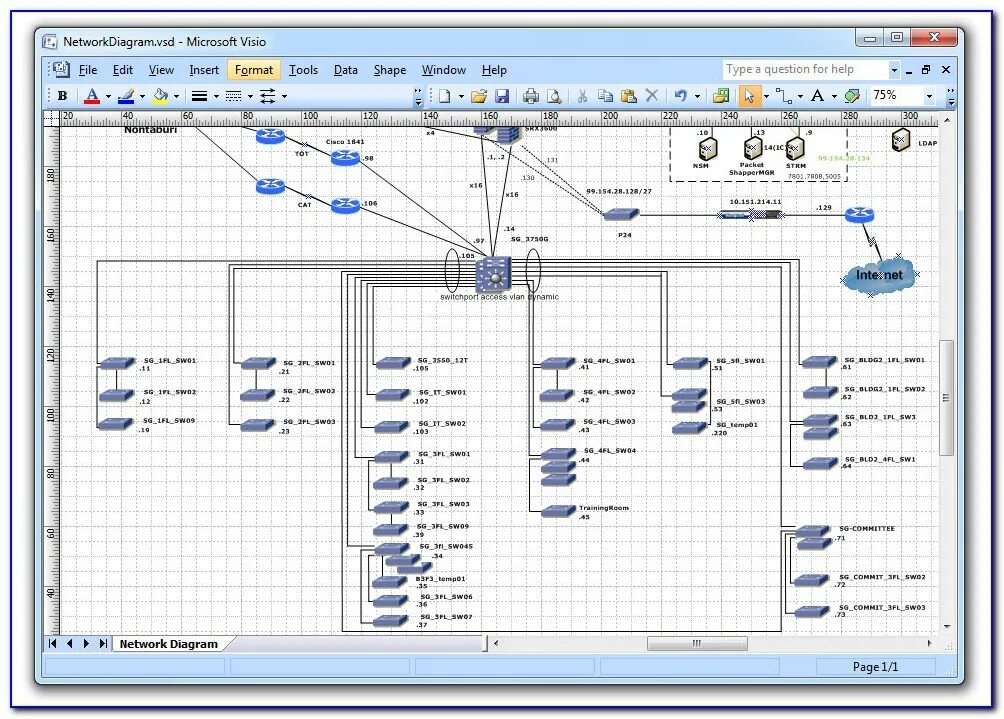
Task: Select the Text tool
Action: [818, 96]
